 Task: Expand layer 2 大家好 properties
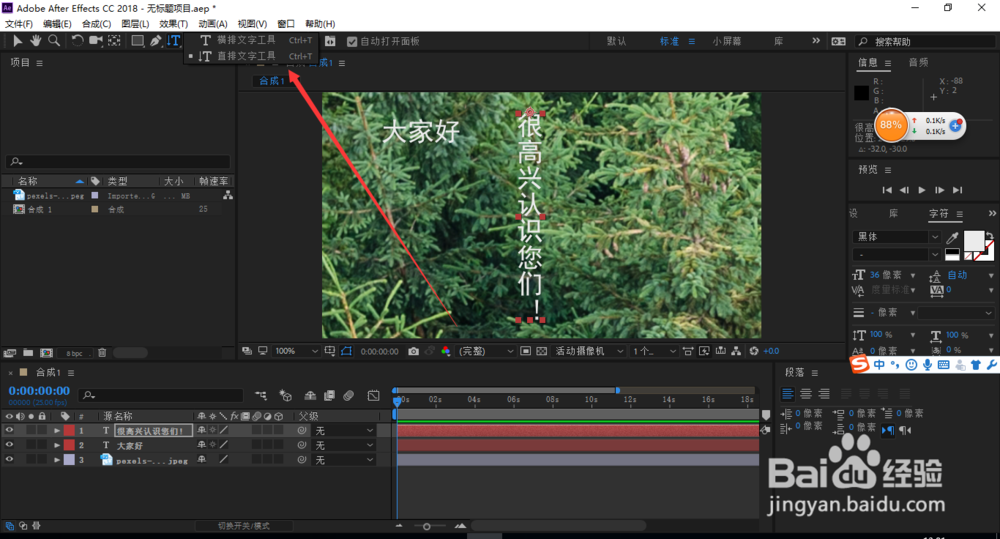(x=57, y=445)
